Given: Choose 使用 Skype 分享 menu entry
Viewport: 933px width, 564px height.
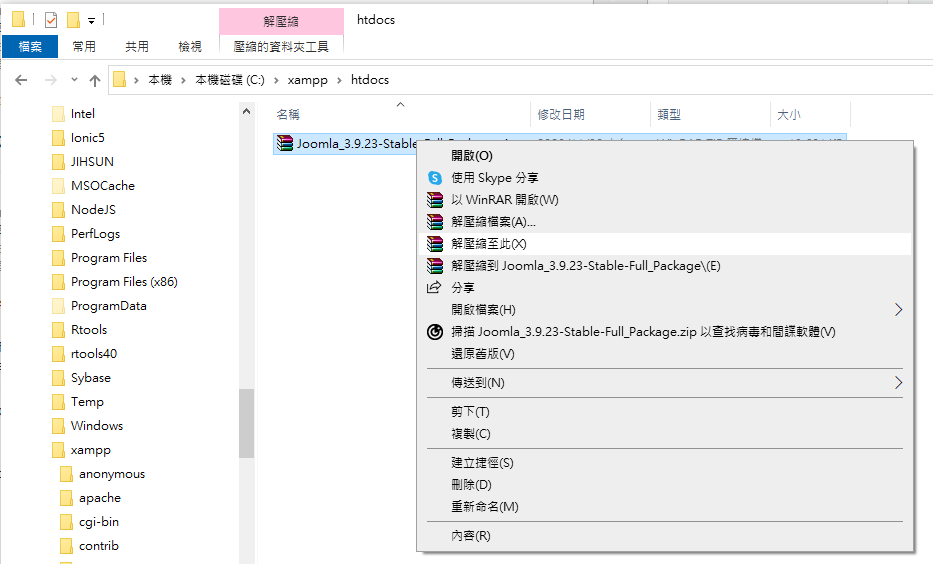Looking at the screenshot, I should pos(665,178).
